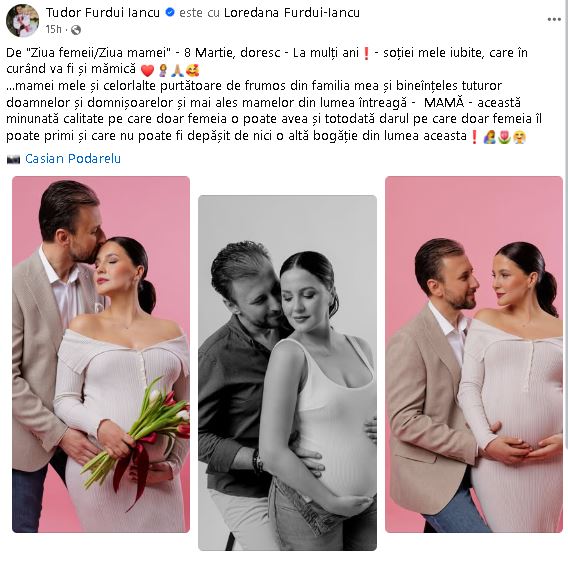This screenshot has width=568, height=567.
Task: Open the three-dots post options menu
Action: tap(554, 20)
